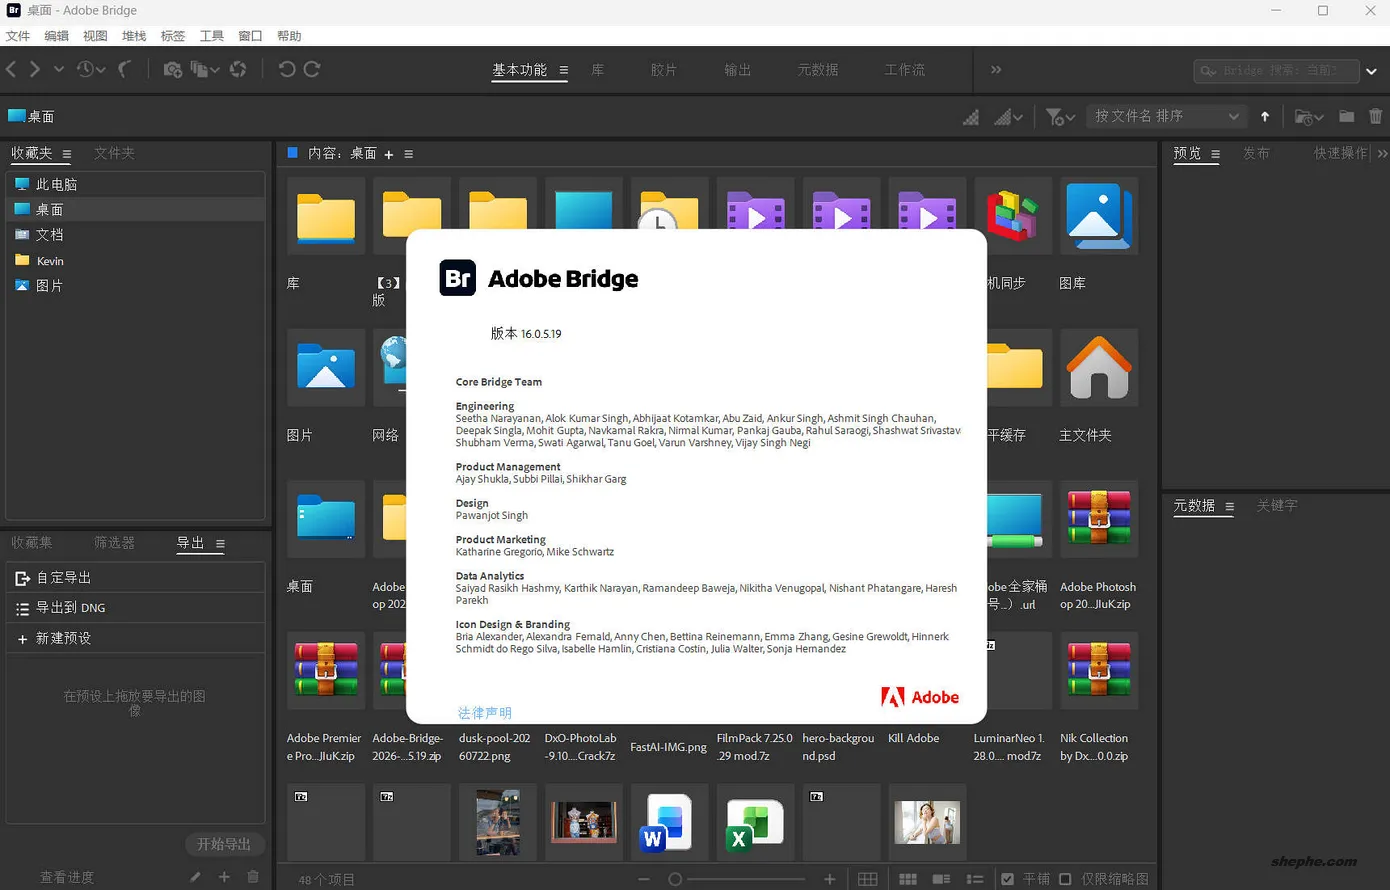Select 导出到 DNG preset

pos(135,607)
